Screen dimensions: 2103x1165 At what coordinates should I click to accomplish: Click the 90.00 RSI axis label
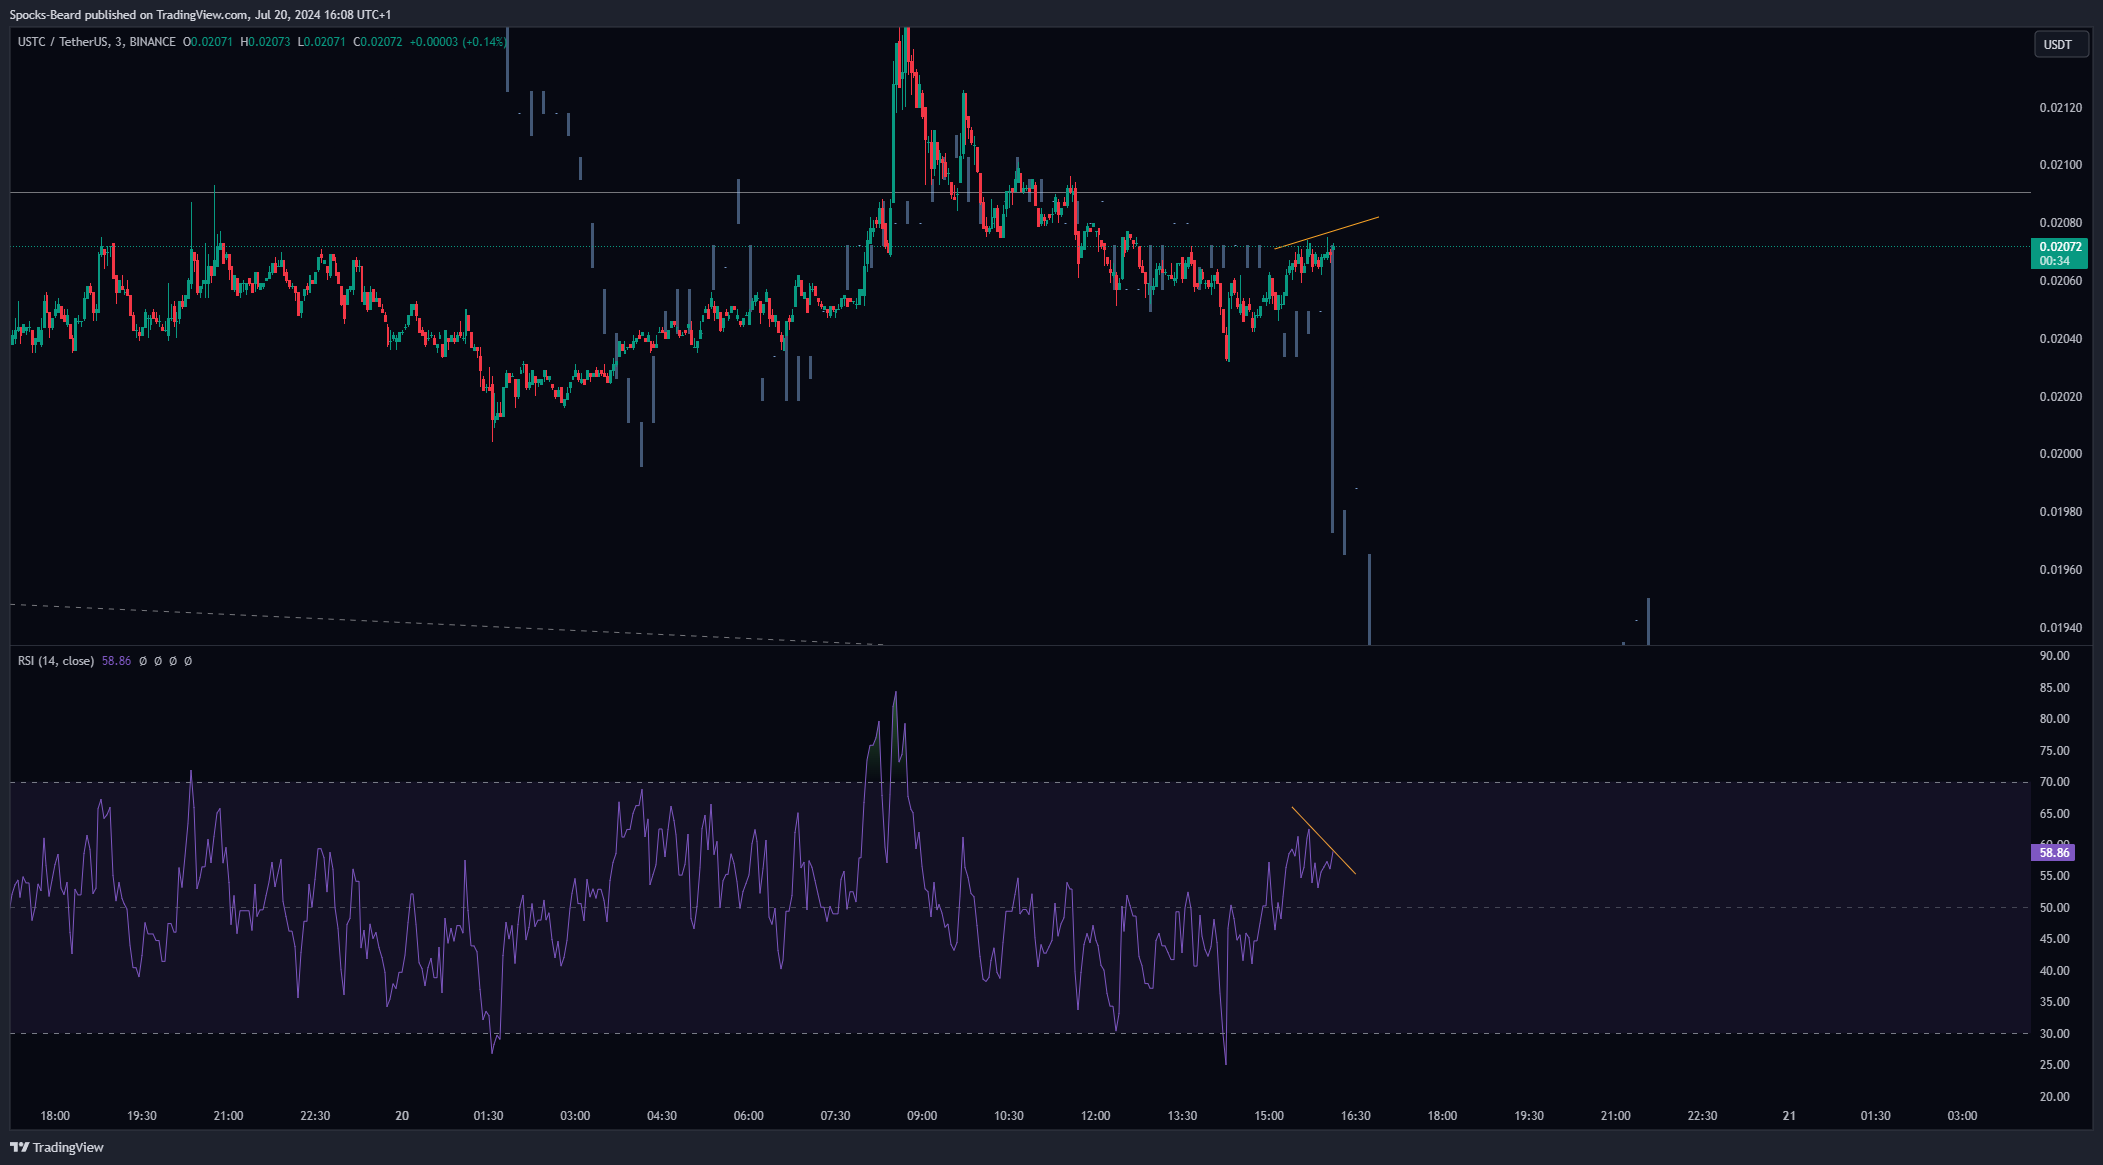[x=2054, y=656]
